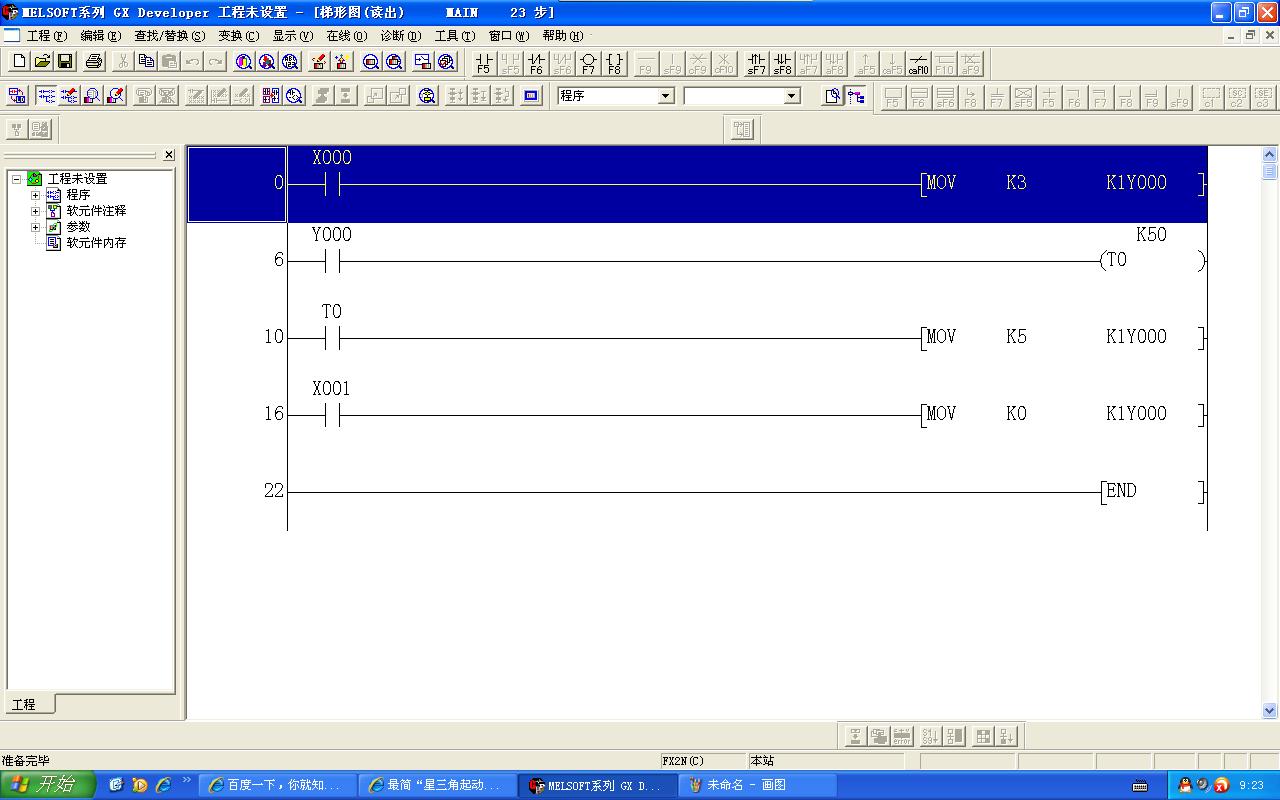The image size is (1280, 800).
Task: Toggle the invert operation result caF10 button
Action: point(918,63)
